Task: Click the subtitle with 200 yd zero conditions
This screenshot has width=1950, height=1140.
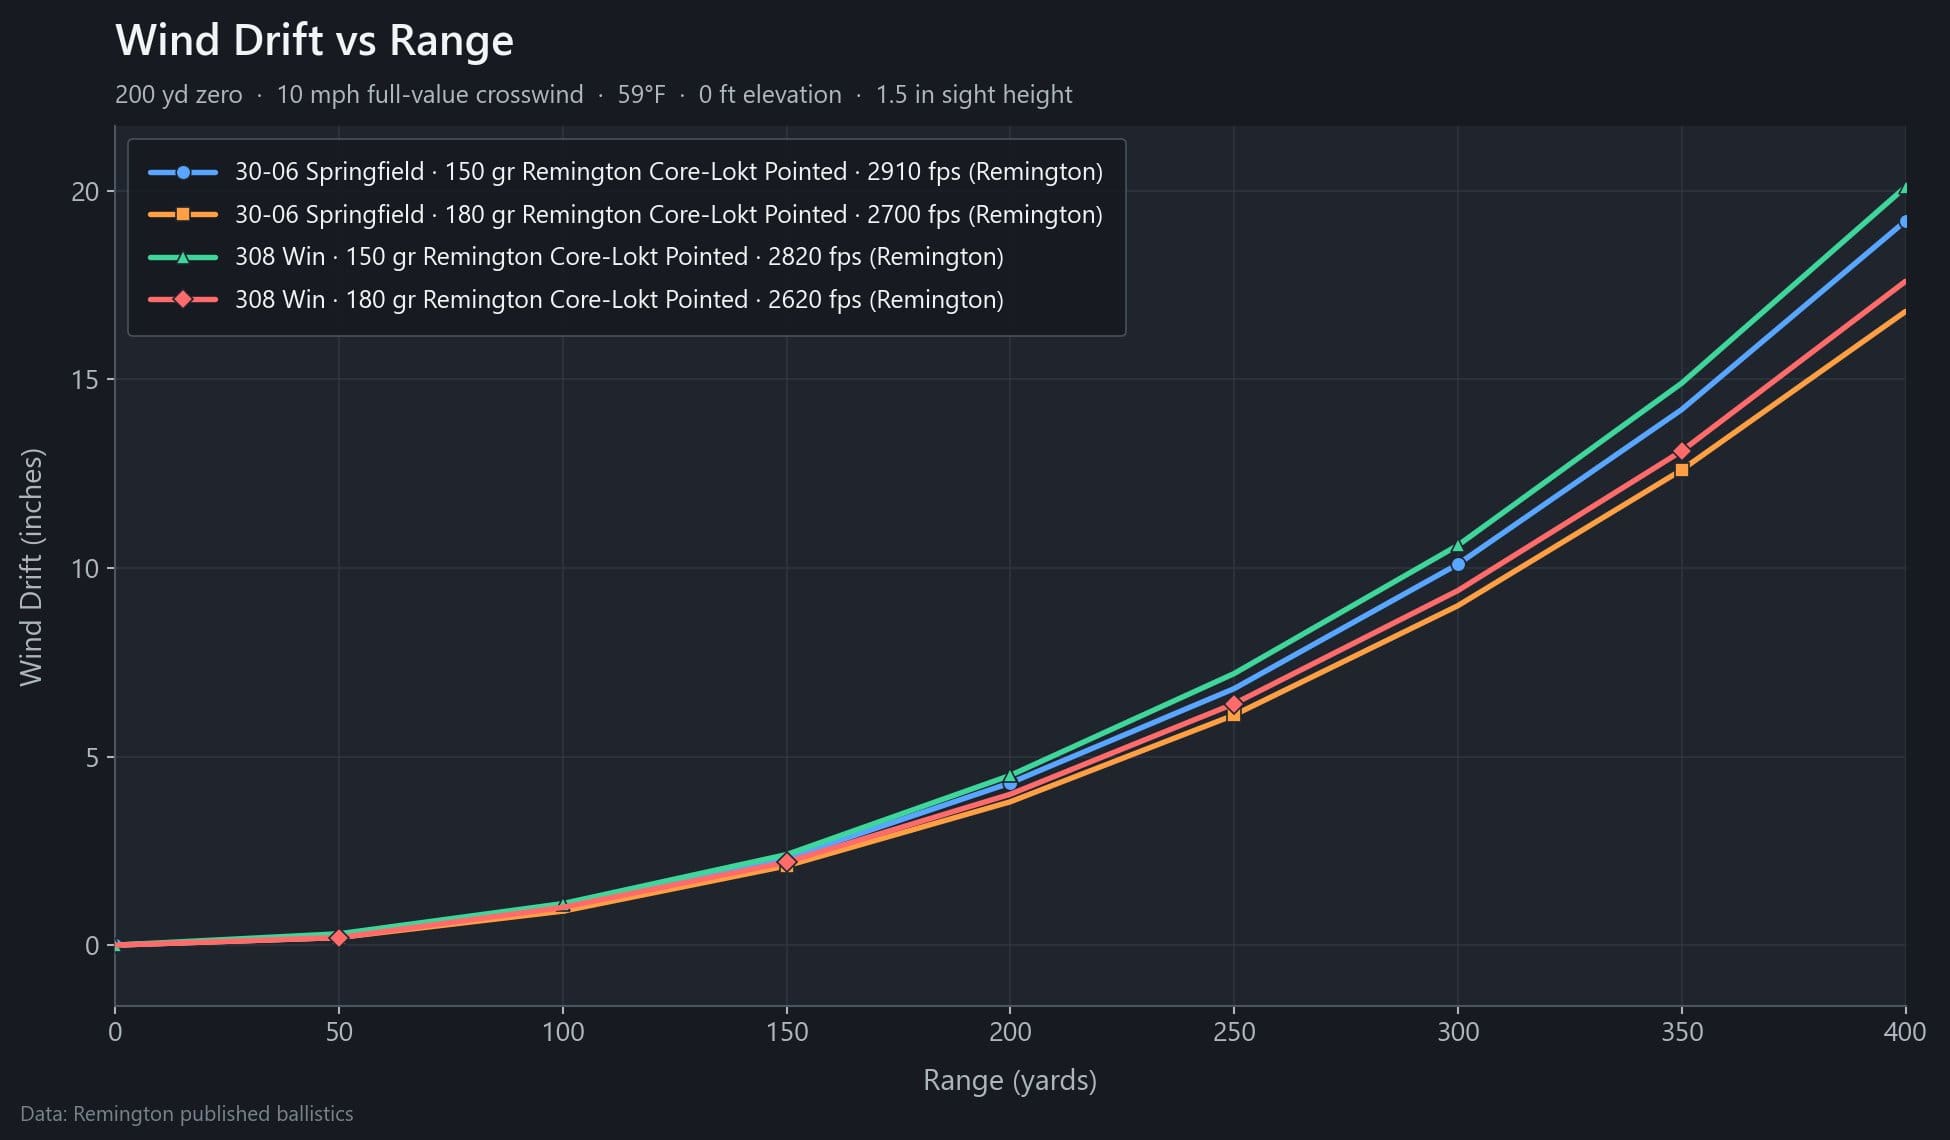Action: (593, 95)
